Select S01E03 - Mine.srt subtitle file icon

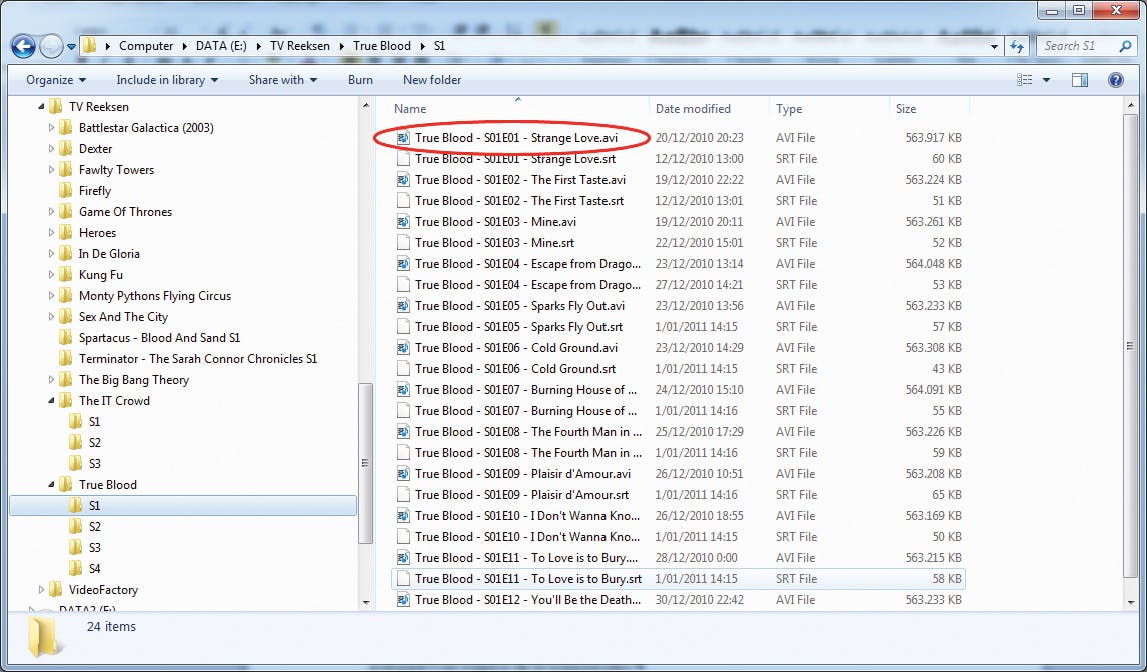(402, 243)
